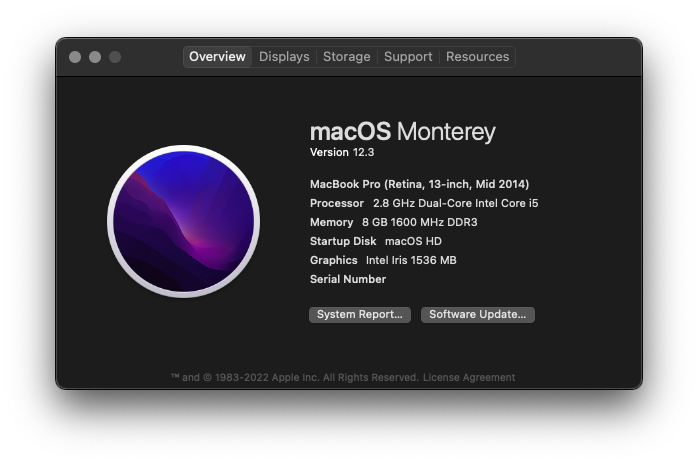Open the Support tab
698x463 pixels.
(x=408, y=57)
